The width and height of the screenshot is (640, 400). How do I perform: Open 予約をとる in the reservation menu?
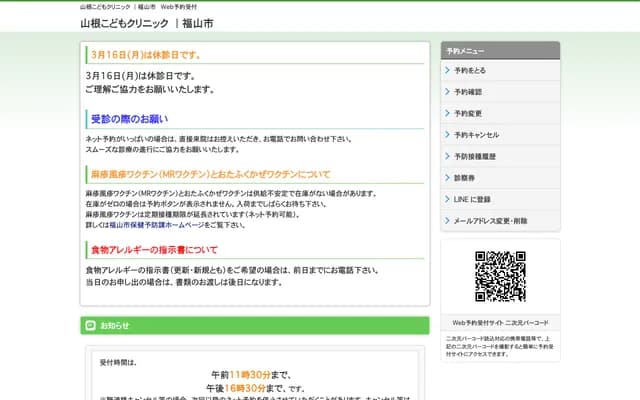coord(500,70)
